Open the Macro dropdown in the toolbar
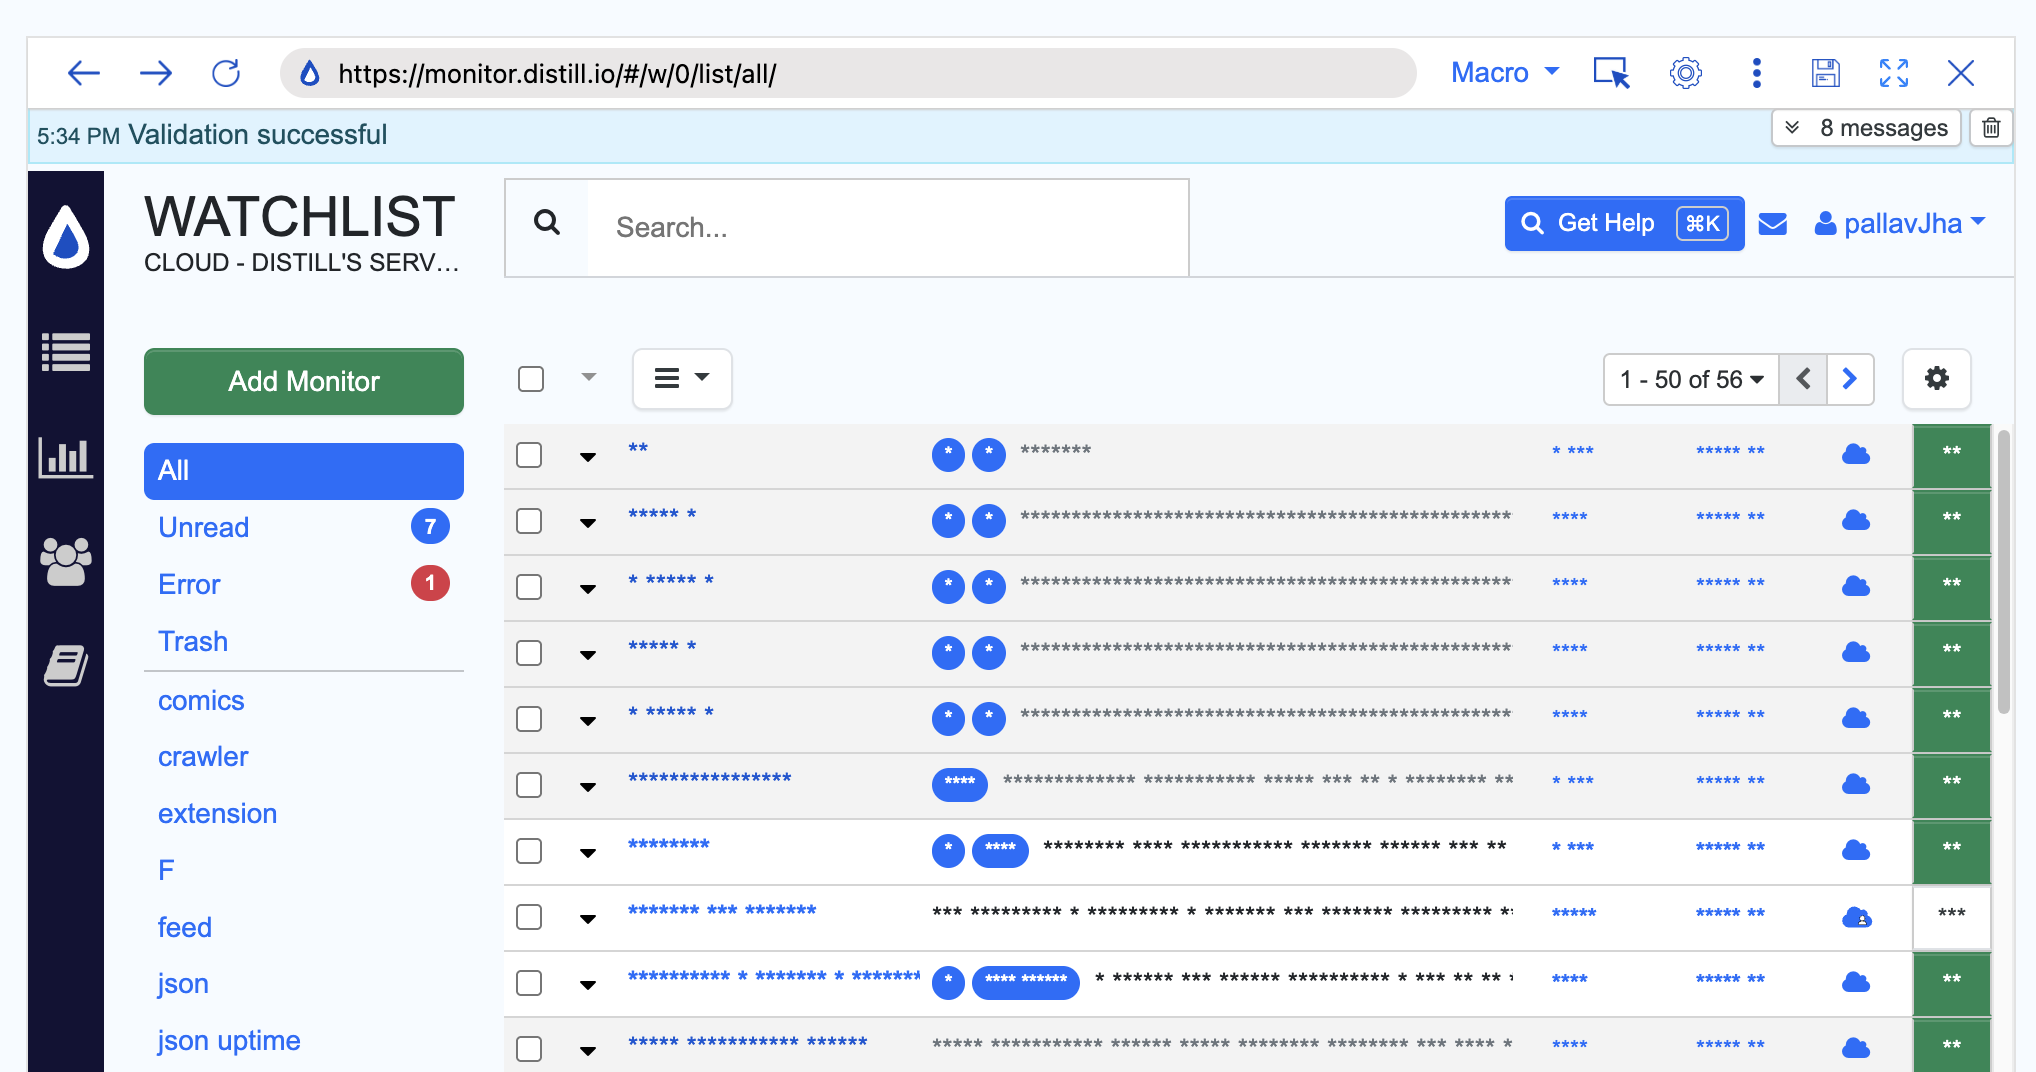The height and width of the screenshot is (1072, 2036). point(1503,72)
